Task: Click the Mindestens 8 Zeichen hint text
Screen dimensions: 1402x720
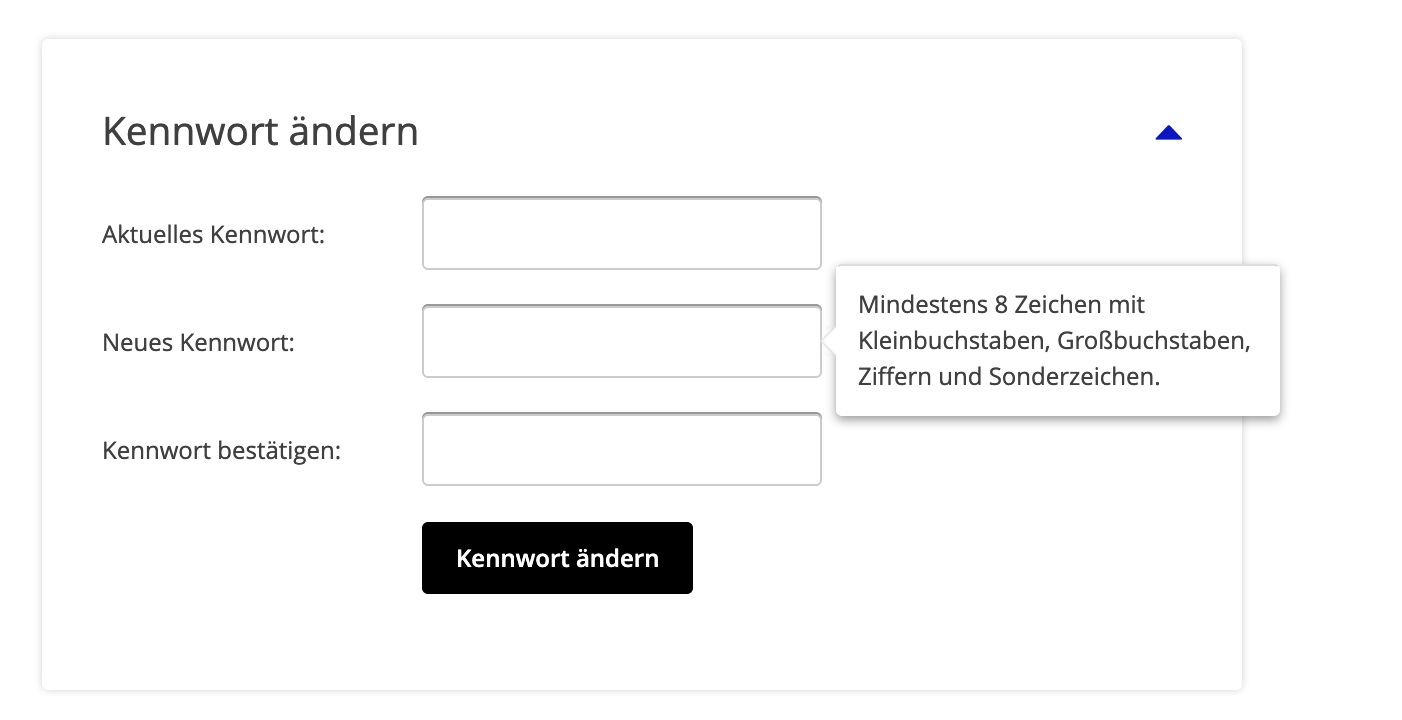Action: pyautogui.click(x=1000, y=305)
